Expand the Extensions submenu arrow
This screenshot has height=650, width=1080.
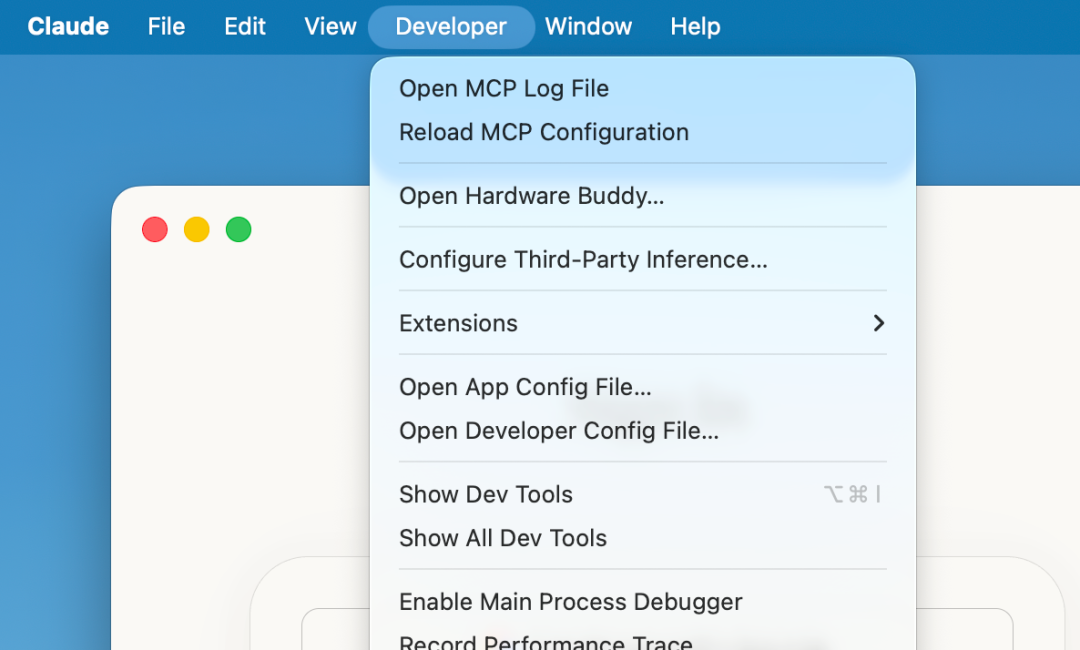click(x=878, y=323)
